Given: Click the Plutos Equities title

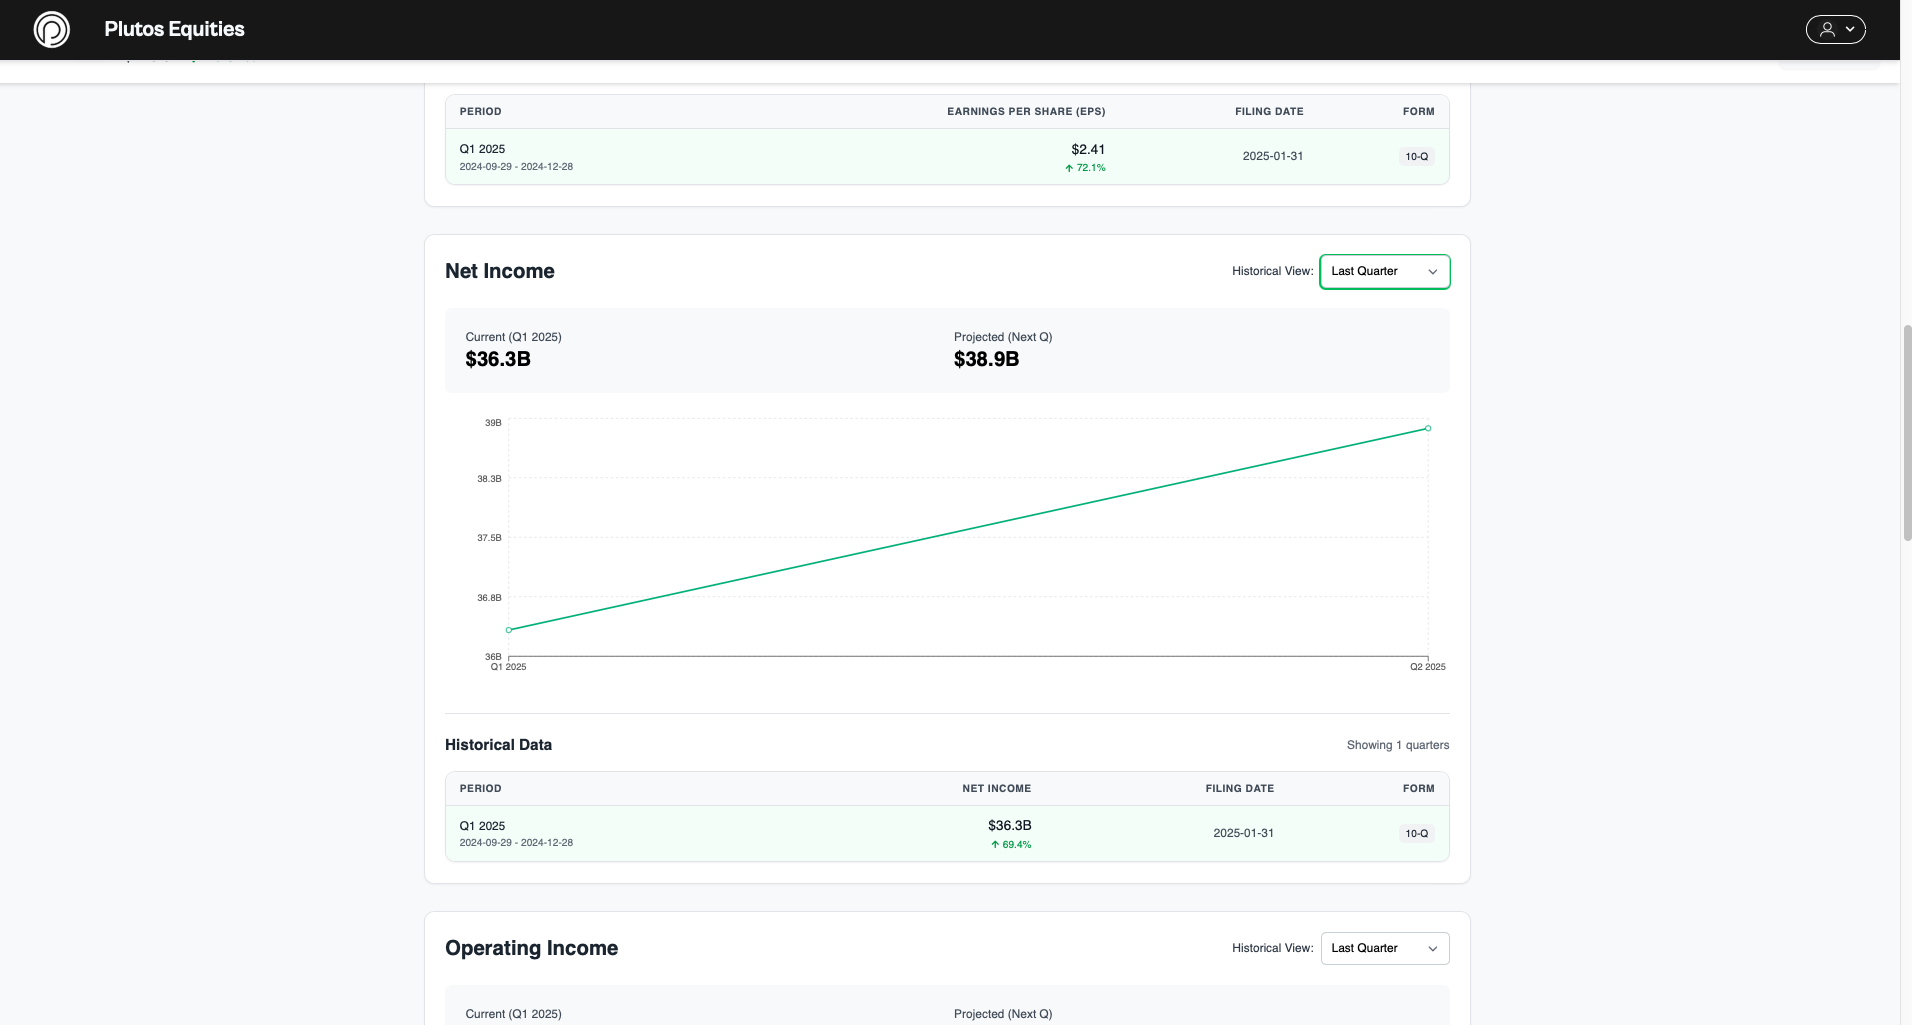Looking at the screenshot, I should tap(174, 29).
